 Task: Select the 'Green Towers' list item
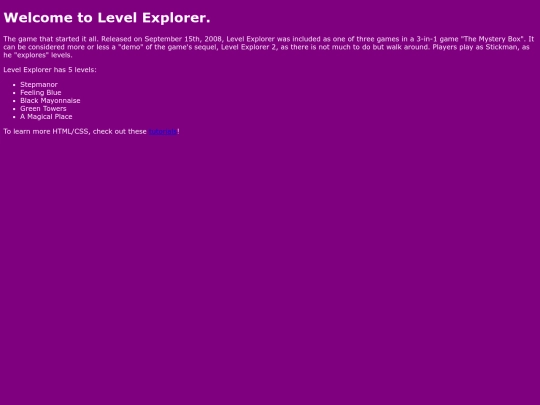pos(43,108)
